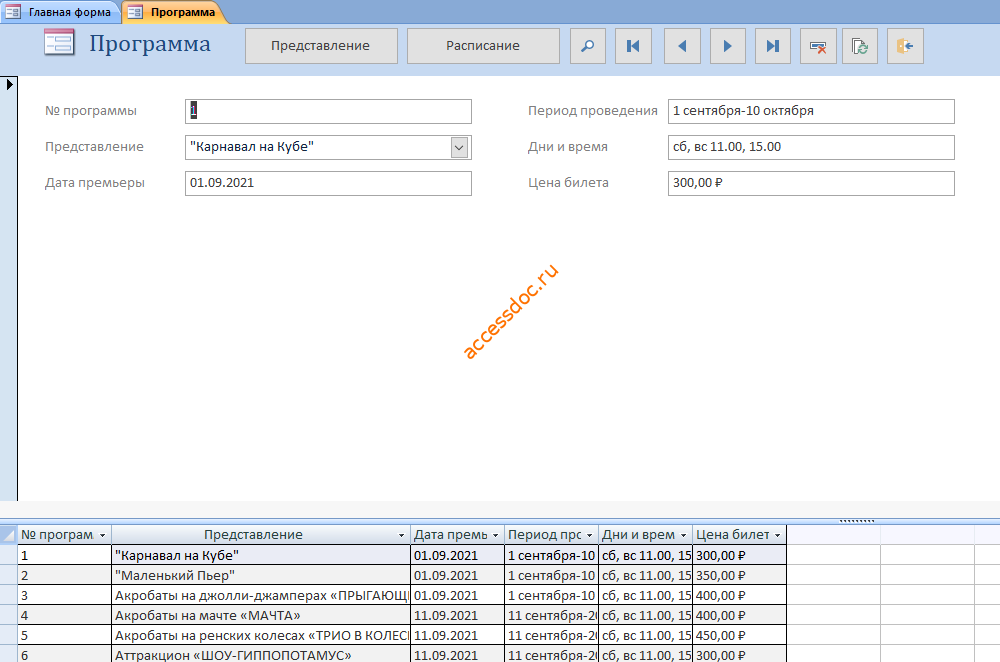Viewport: 1000px width, 662px height.
Task: Click the refresh data icon
Action: (x=860, y=46)
